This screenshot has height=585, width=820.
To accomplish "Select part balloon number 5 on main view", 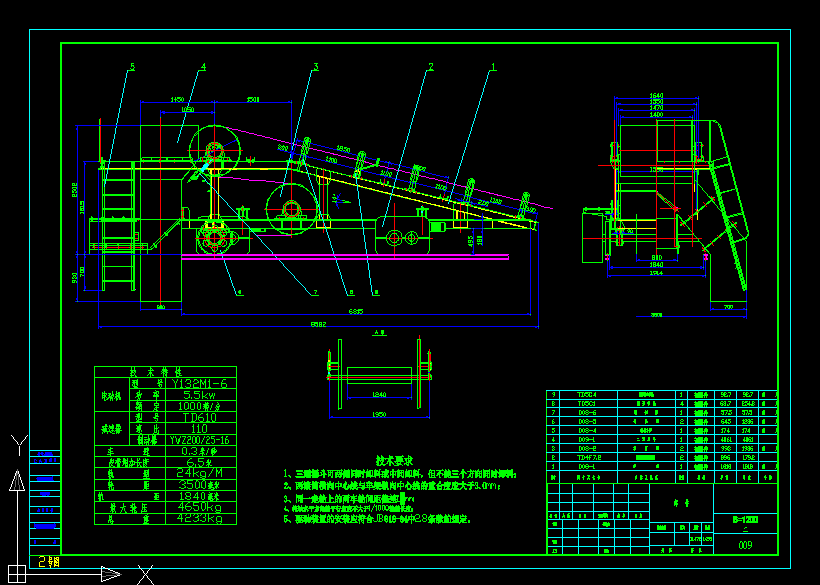I will pyautogui.click(x=133, y=68).
